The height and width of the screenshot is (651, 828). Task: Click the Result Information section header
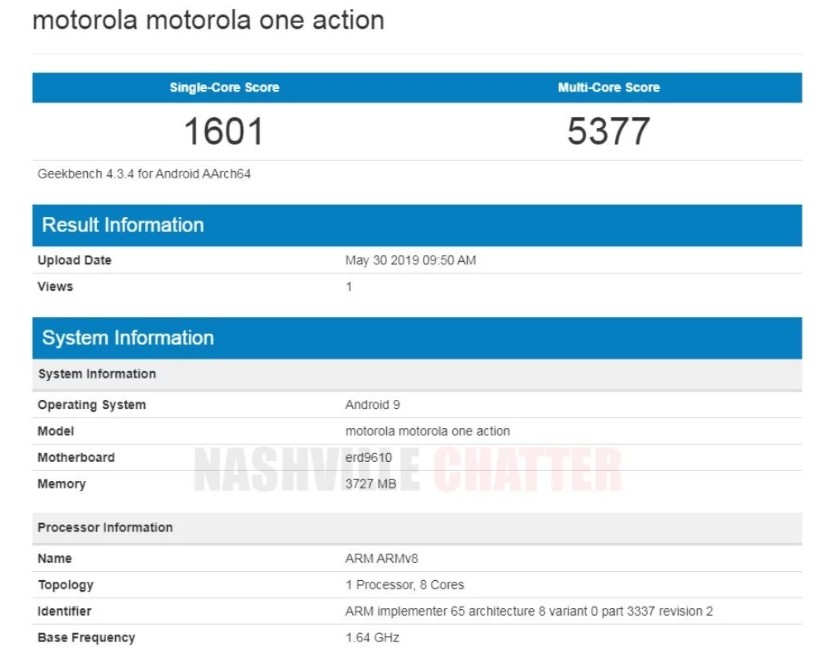[x=123, y=225]
